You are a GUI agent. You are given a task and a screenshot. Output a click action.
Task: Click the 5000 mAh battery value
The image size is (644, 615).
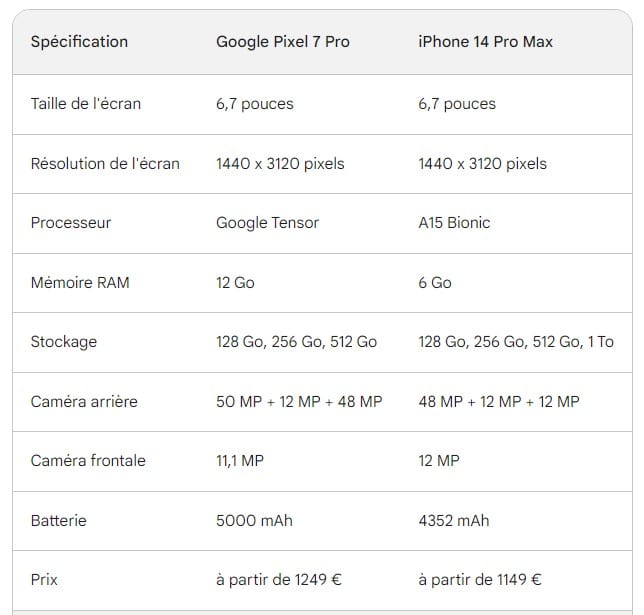pos(254,521)
